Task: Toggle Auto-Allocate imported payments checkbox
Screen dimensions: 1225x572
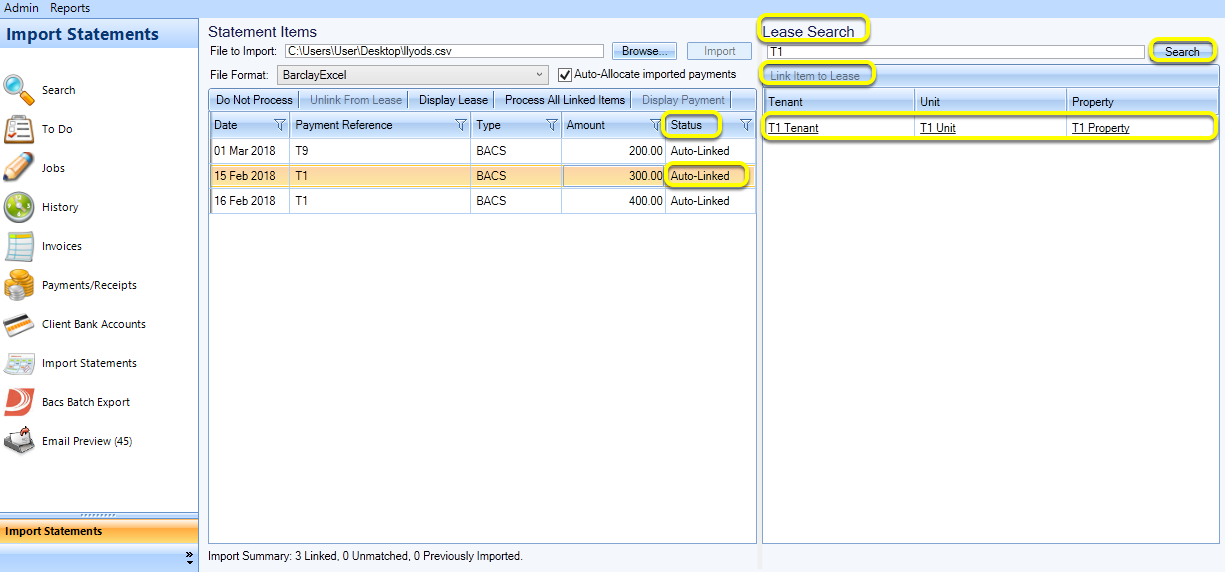Action: pyautogui.click(x=565, y=74)
